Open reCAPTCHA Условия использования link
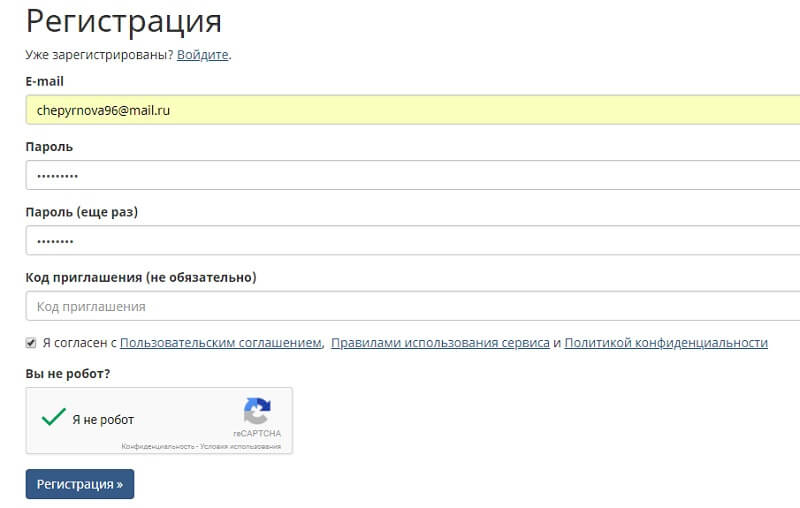Screen dimensions: 800x508 click(x=240, y=446)
